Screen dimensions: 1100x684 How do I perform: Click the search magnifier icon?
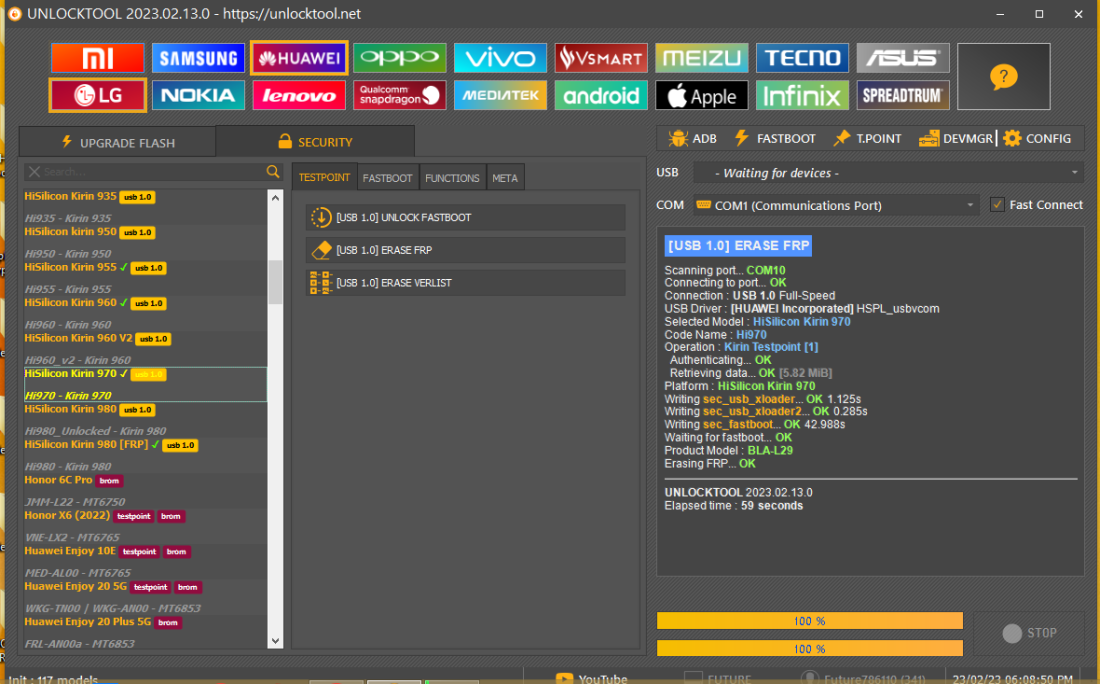pyautogui.click(x=273, y=172)
